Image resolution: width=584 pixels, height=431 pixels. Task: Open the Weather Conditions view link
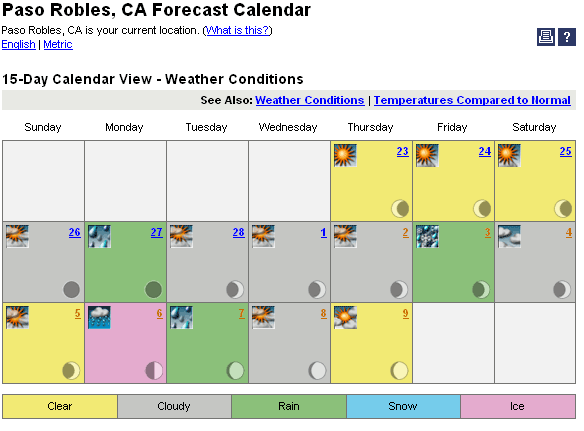tap(310, 100)
